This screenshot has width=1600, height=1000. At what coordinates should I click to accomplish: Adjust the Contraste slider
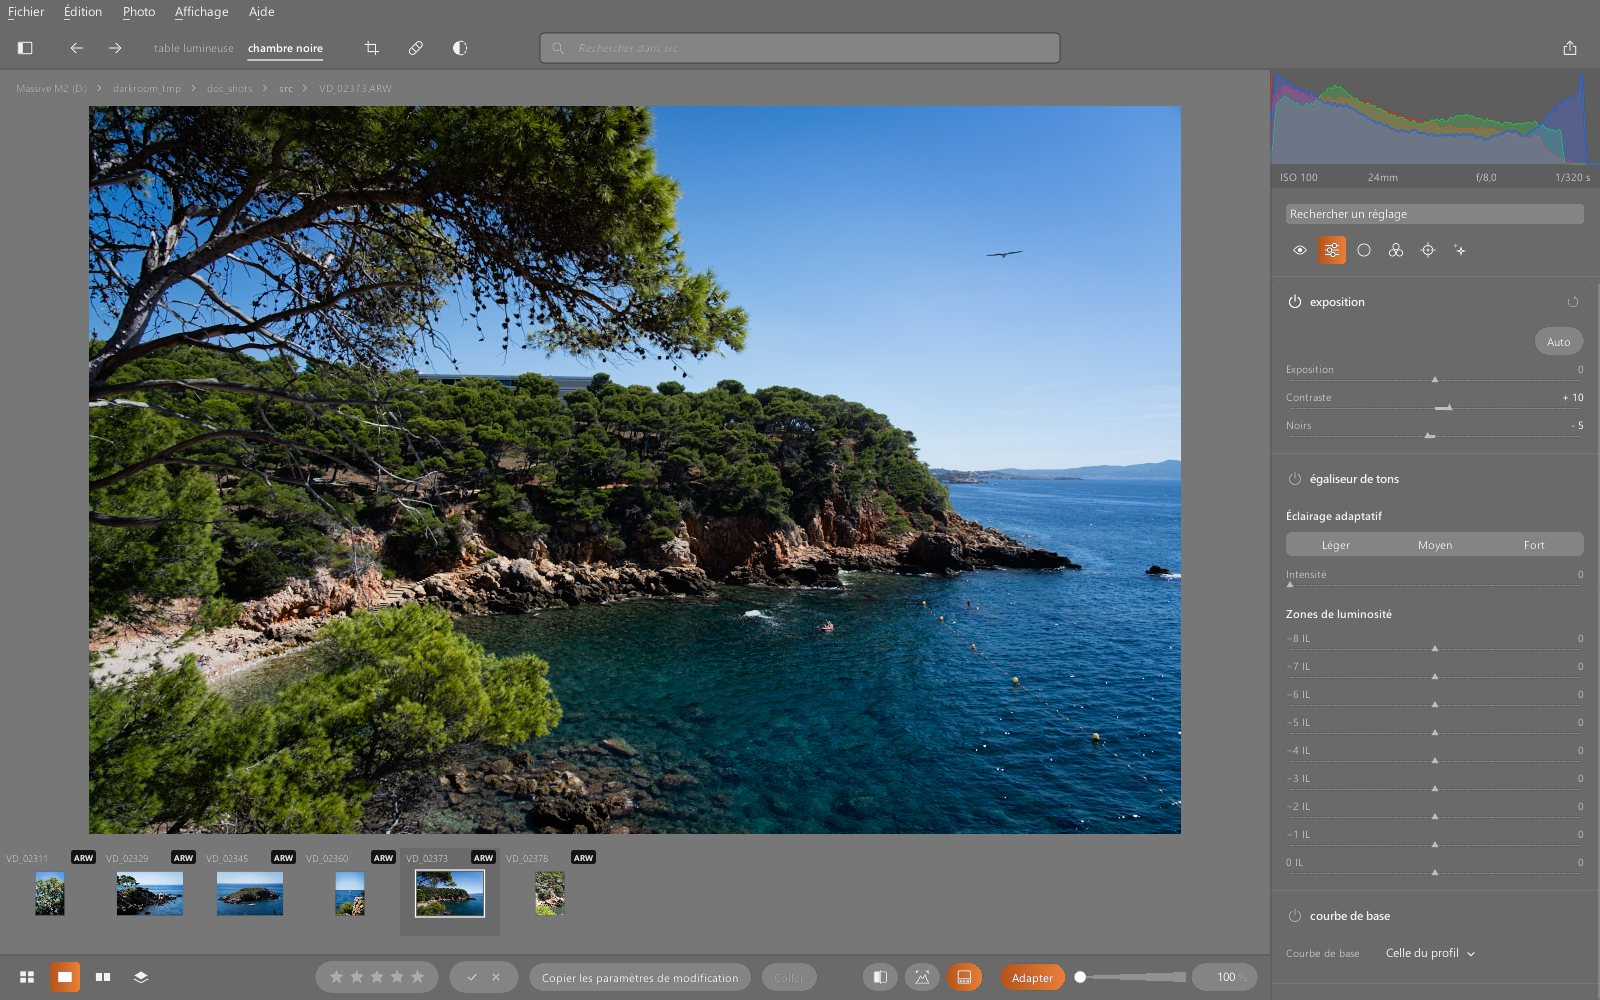click(1435, 408)
